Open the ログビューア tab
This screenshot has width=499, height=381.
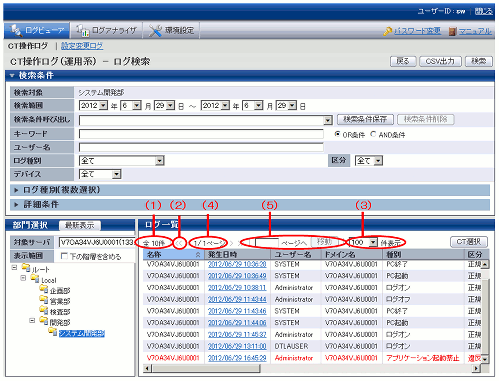coord(37,31)
